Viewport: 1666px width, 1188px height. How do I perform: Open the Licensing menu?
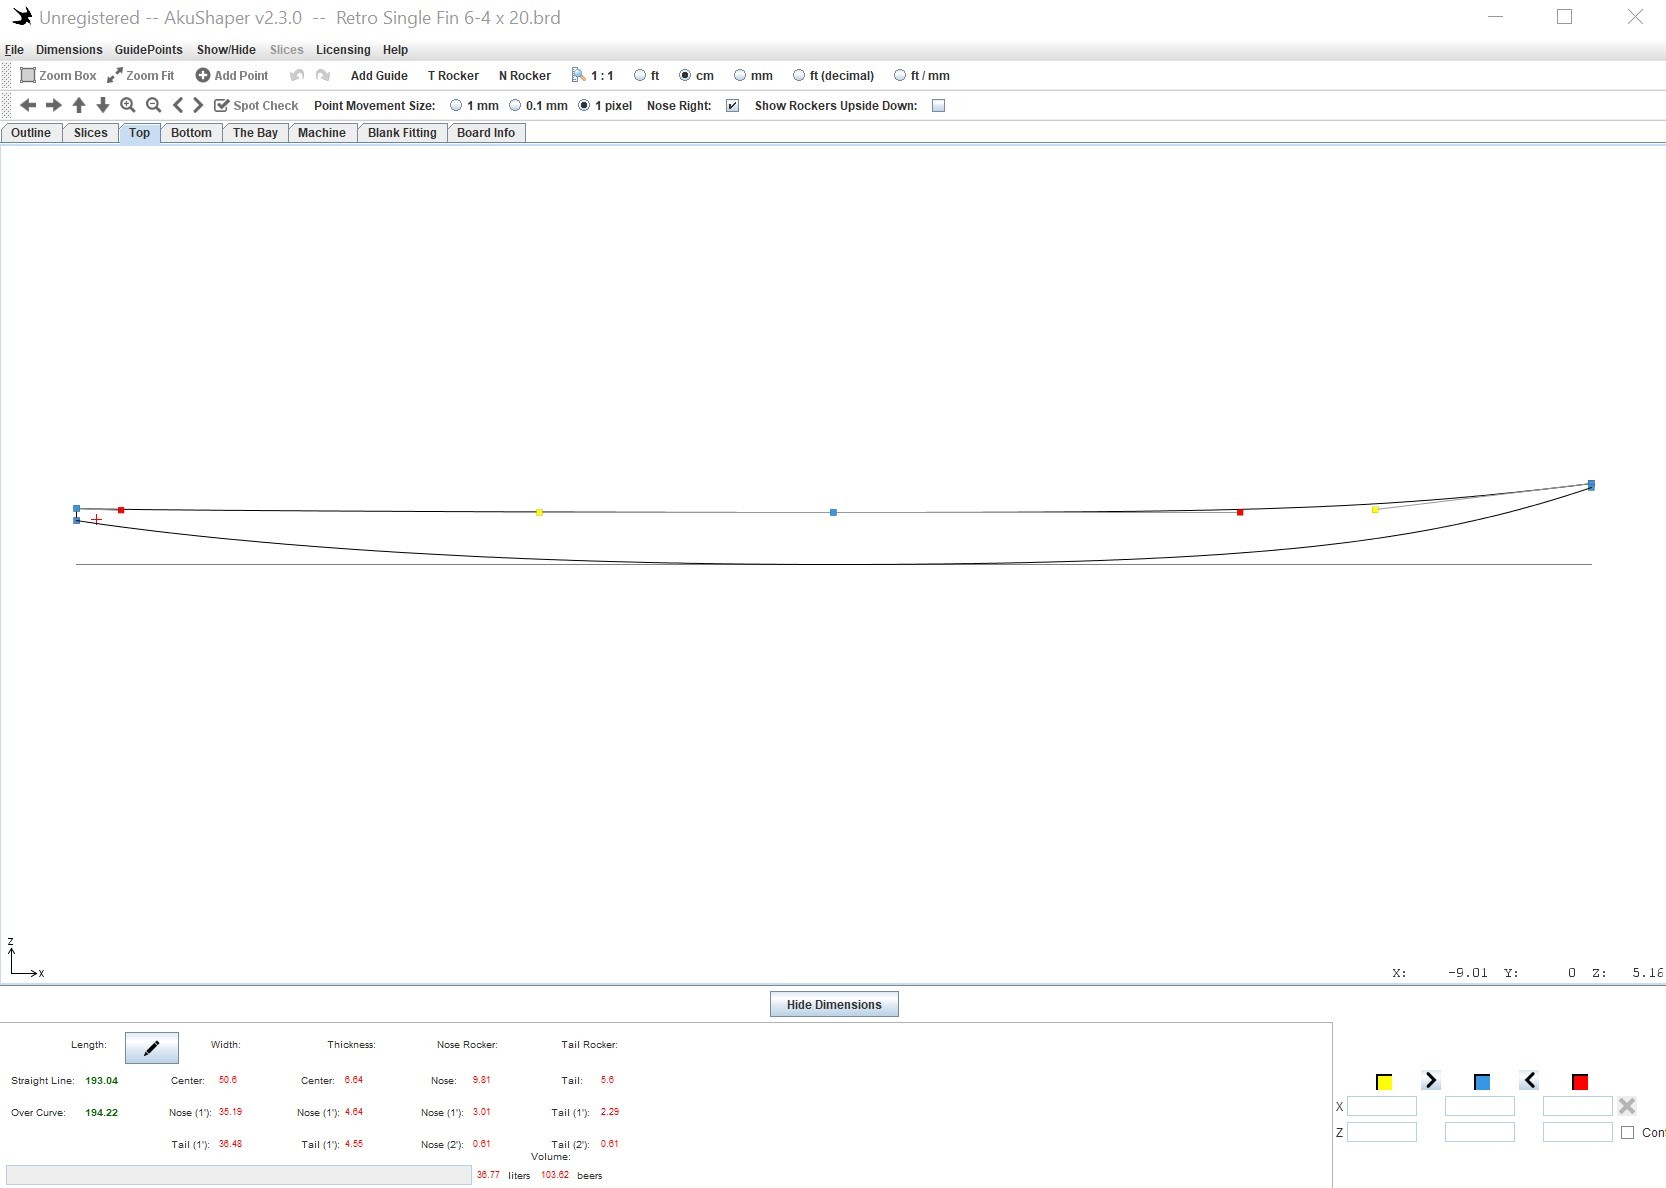pos(343,50)
